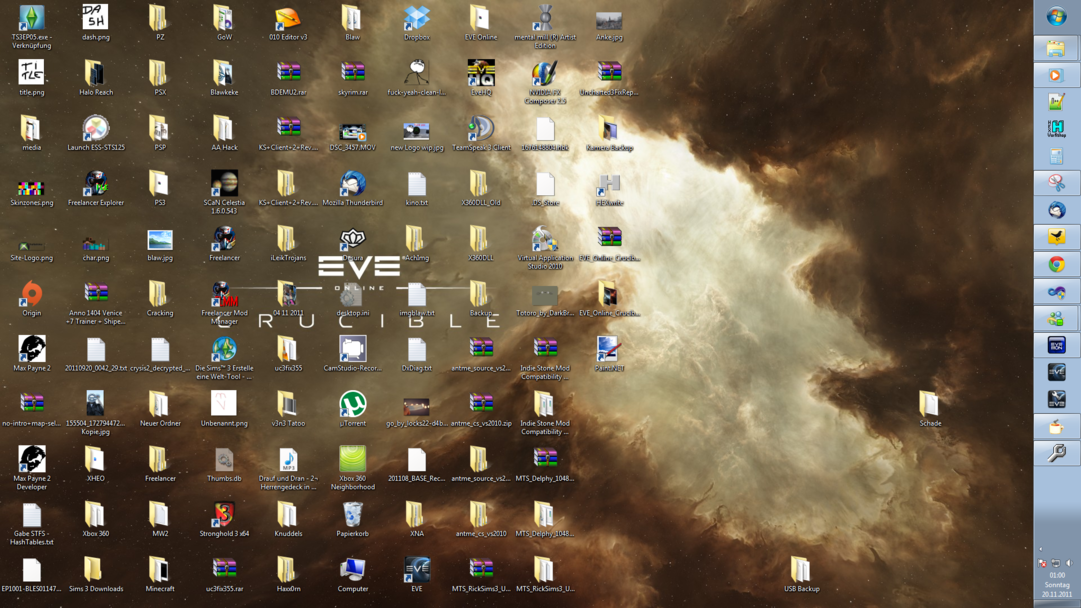Image resolution: width=1081 pixels, height=608 pixels.
Task: Launch the TeamSpeak 3 Client shortcut
Action: coord(480,129)
